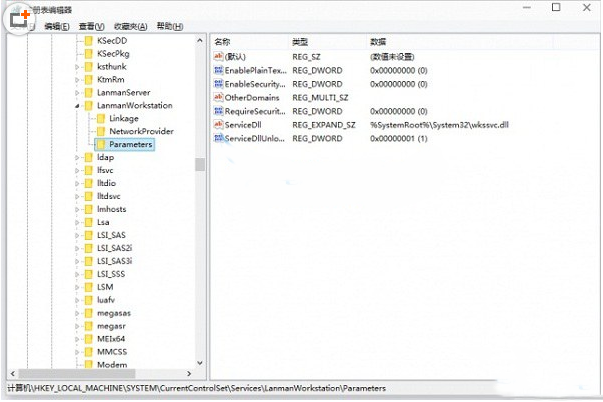Click the tree scroll down arrow
This screenshot has width=603, height=402.
pyautogui.click(x=200, y=363)
